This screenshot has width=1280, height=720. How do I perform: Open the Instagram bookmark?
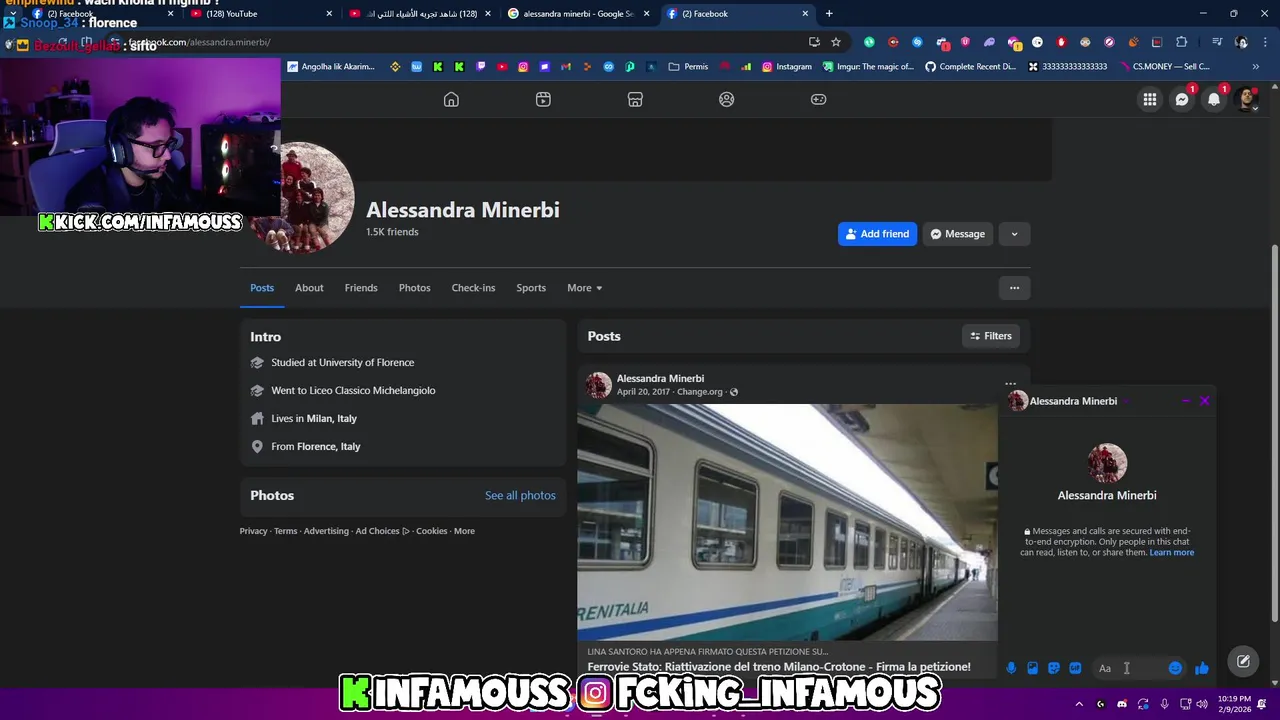point(786,67)
